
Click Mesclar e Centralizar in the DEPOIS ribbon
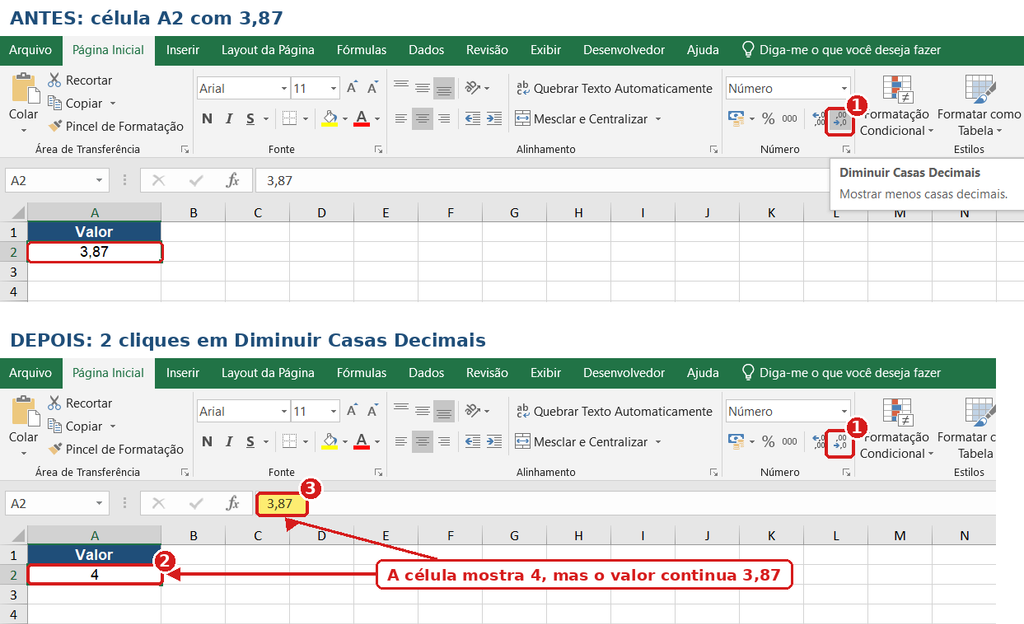pos(582,443)
